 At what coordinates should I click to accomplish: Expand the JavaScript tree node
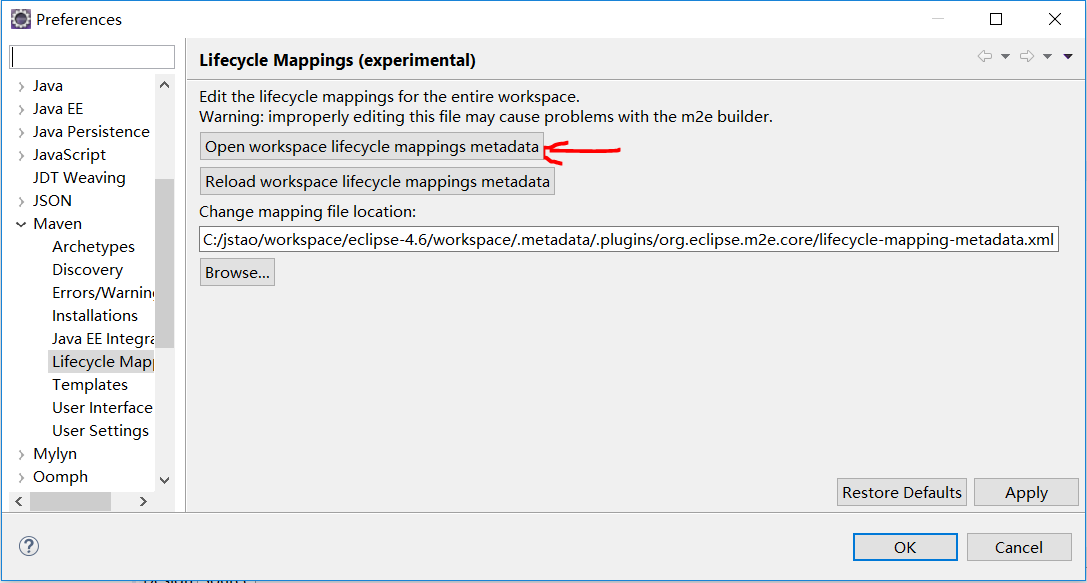tap(21, 155)
